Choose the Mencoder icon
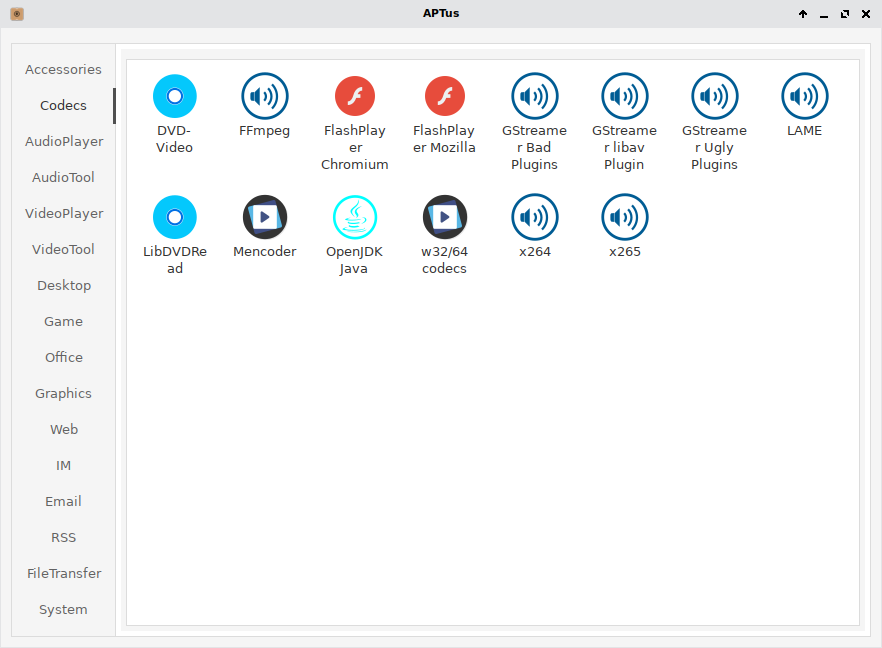This screenshot has height=648, width=882. pyautogui.click(x=264, y=217)
